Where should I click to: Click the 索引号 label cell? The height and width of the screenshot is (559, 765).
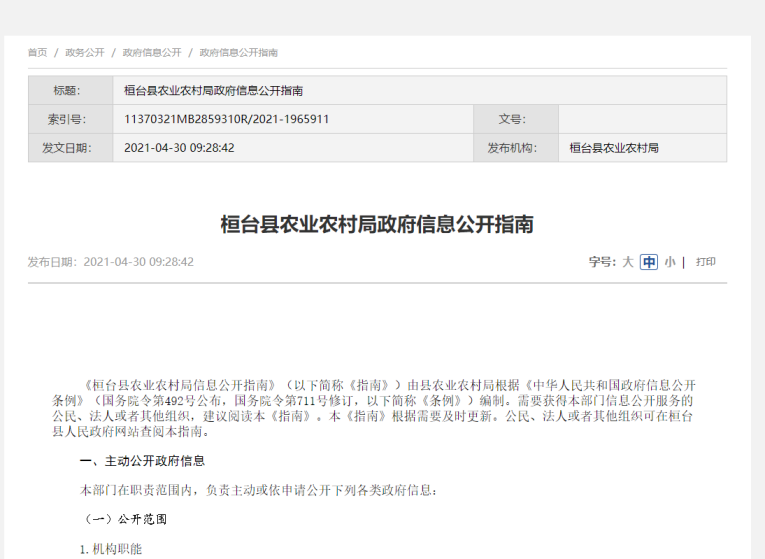(x=70, y=119)
